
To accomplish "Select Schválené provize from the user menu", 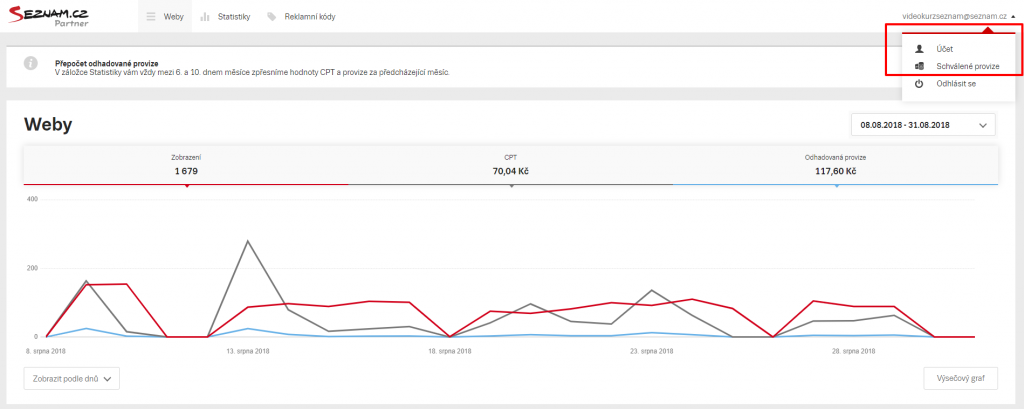I will coord(959,66).
